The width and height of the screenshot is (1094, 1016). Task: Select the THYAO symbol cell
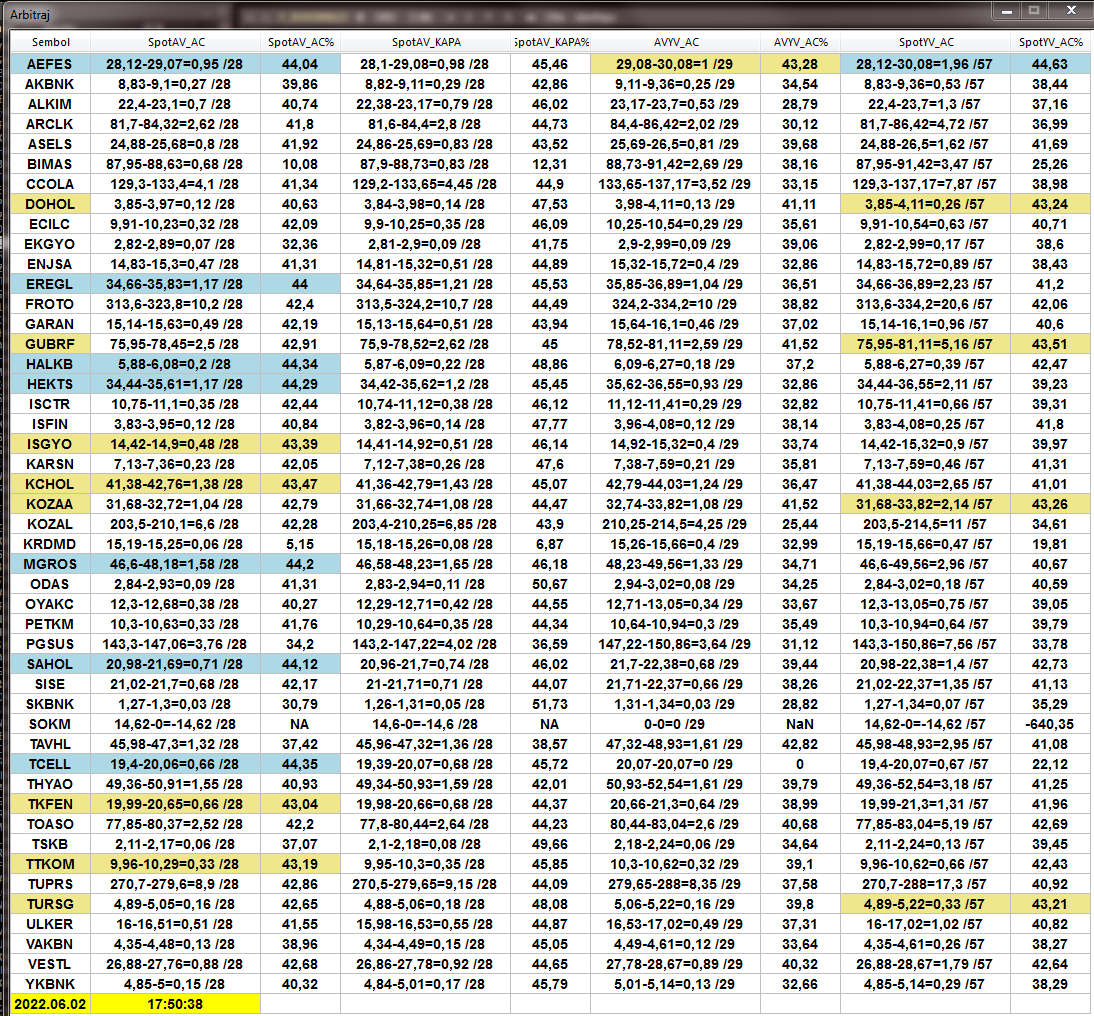[50, 784]
